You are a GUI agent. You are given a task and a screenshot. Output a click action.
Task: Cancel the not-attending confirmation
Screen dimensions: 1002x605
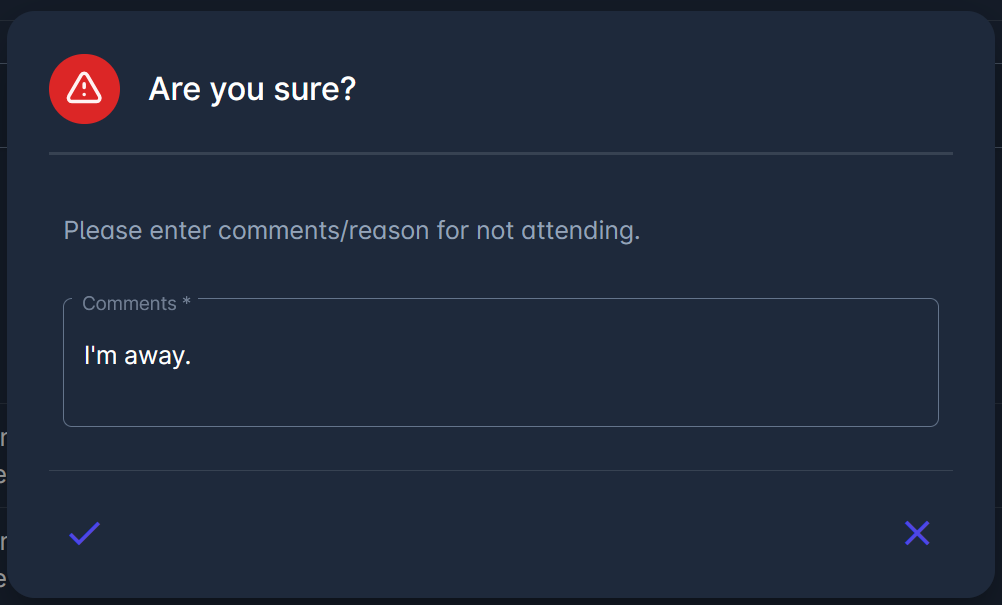(916, 533)
